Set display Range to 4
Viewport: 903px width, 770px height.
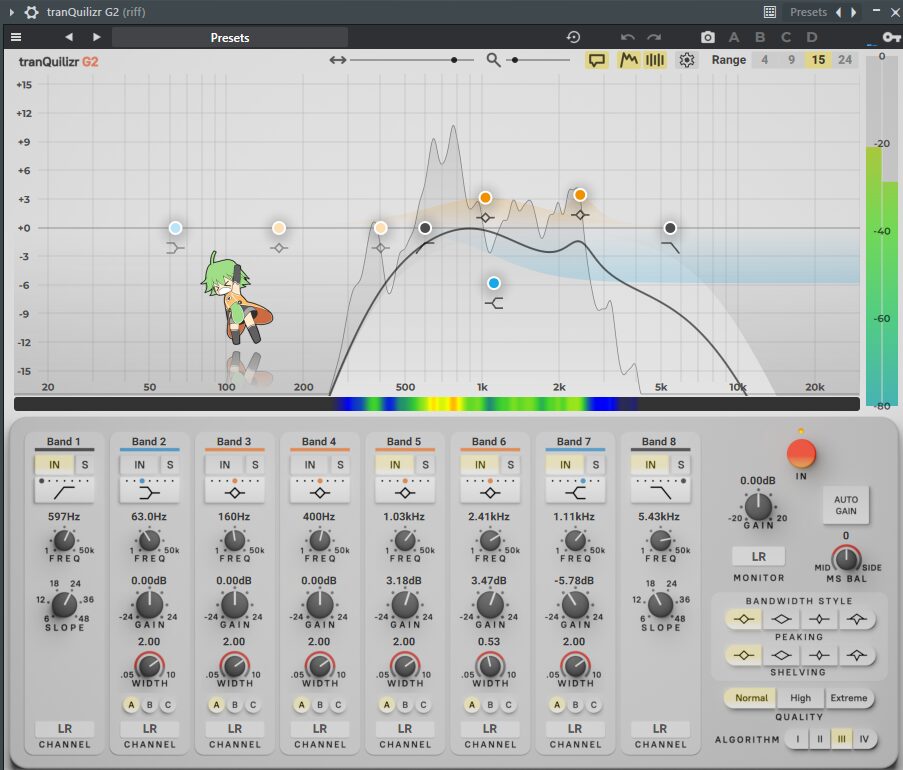tap(764, 60)
